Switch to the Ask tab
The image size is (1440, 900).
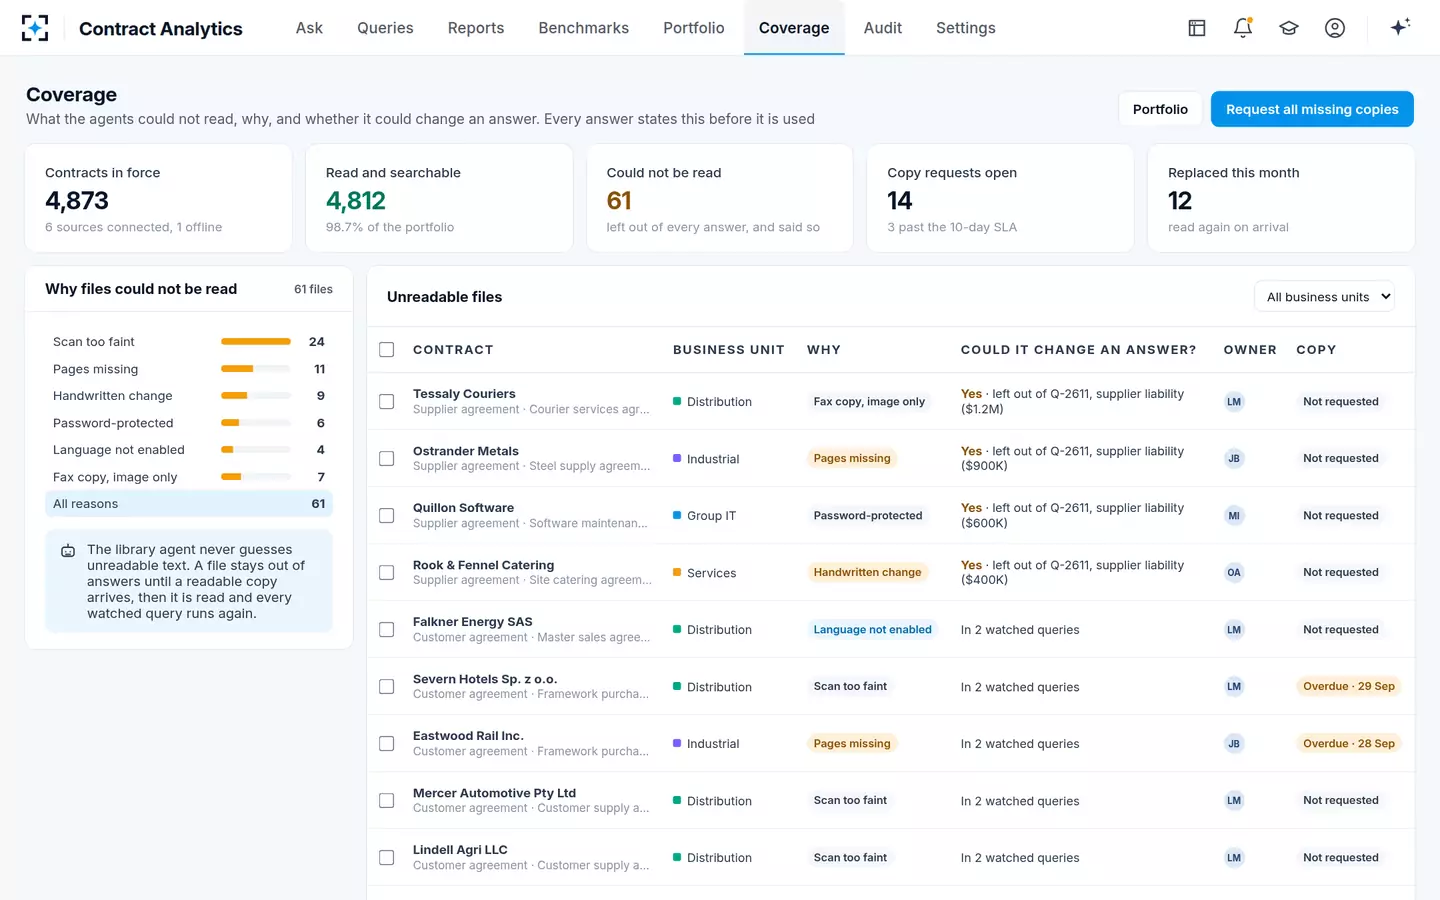[309, 28]
